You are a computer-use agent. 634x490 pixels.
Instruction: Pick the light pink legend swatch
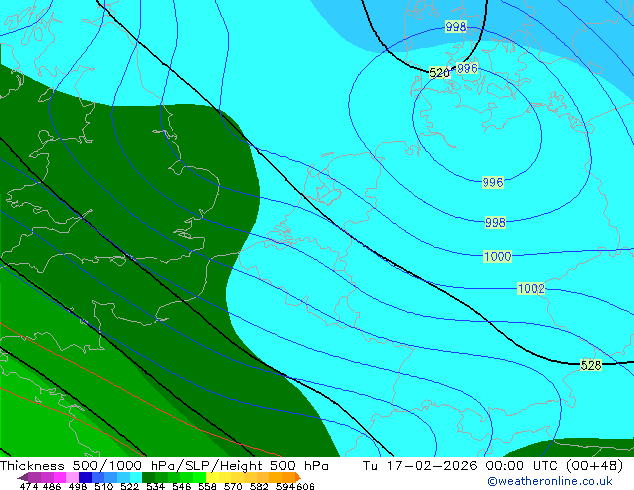pyautogui.click(x=71, y=477)
